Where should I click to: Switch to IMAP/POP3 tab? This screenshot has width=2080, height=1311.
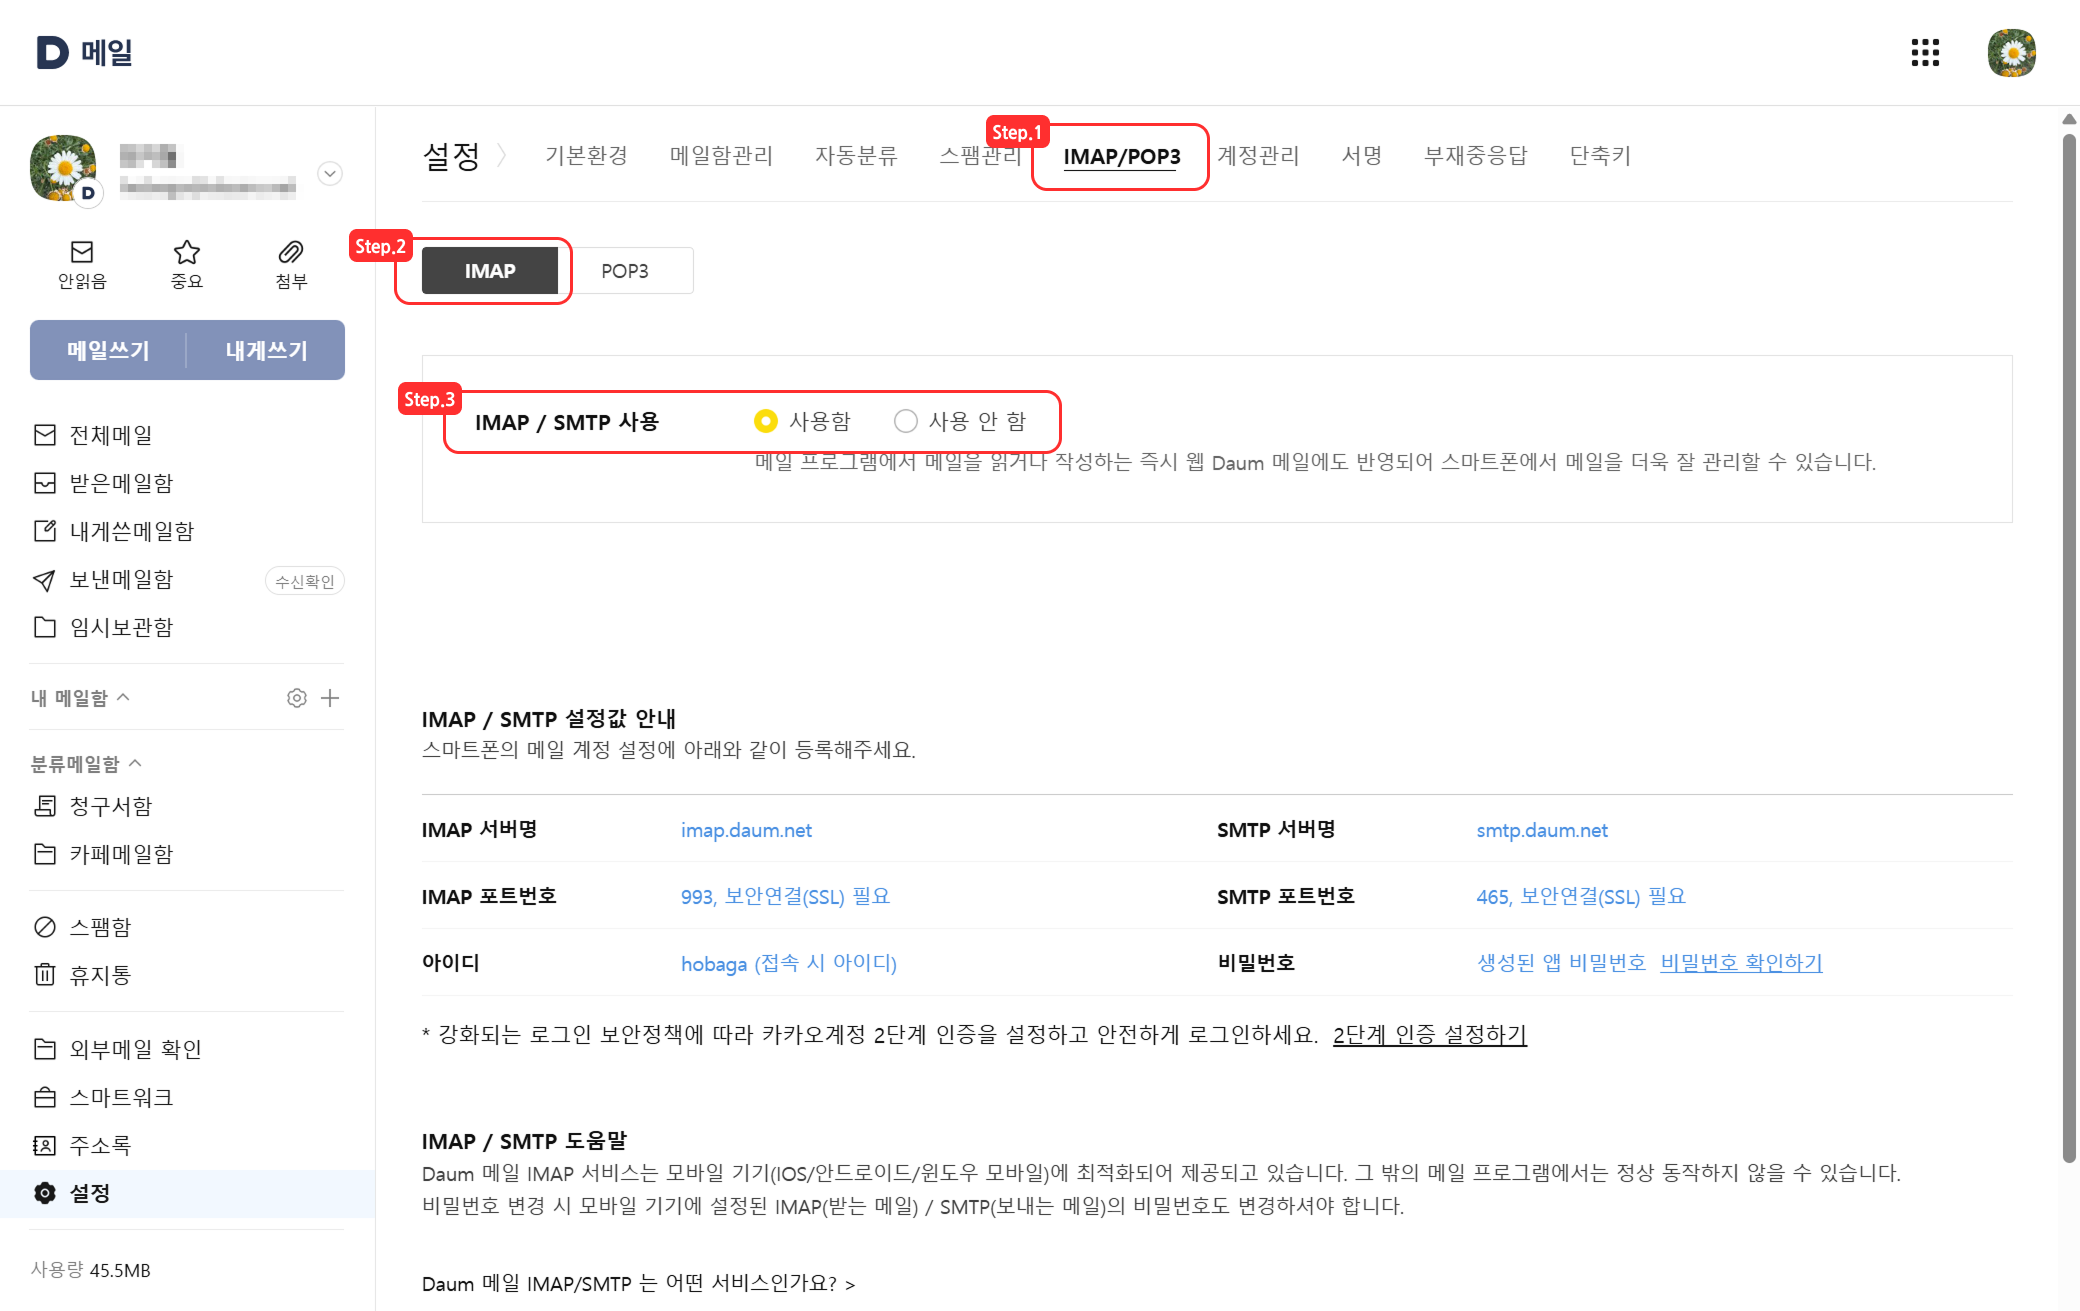pyautogui.click(x=1122, y=157)
